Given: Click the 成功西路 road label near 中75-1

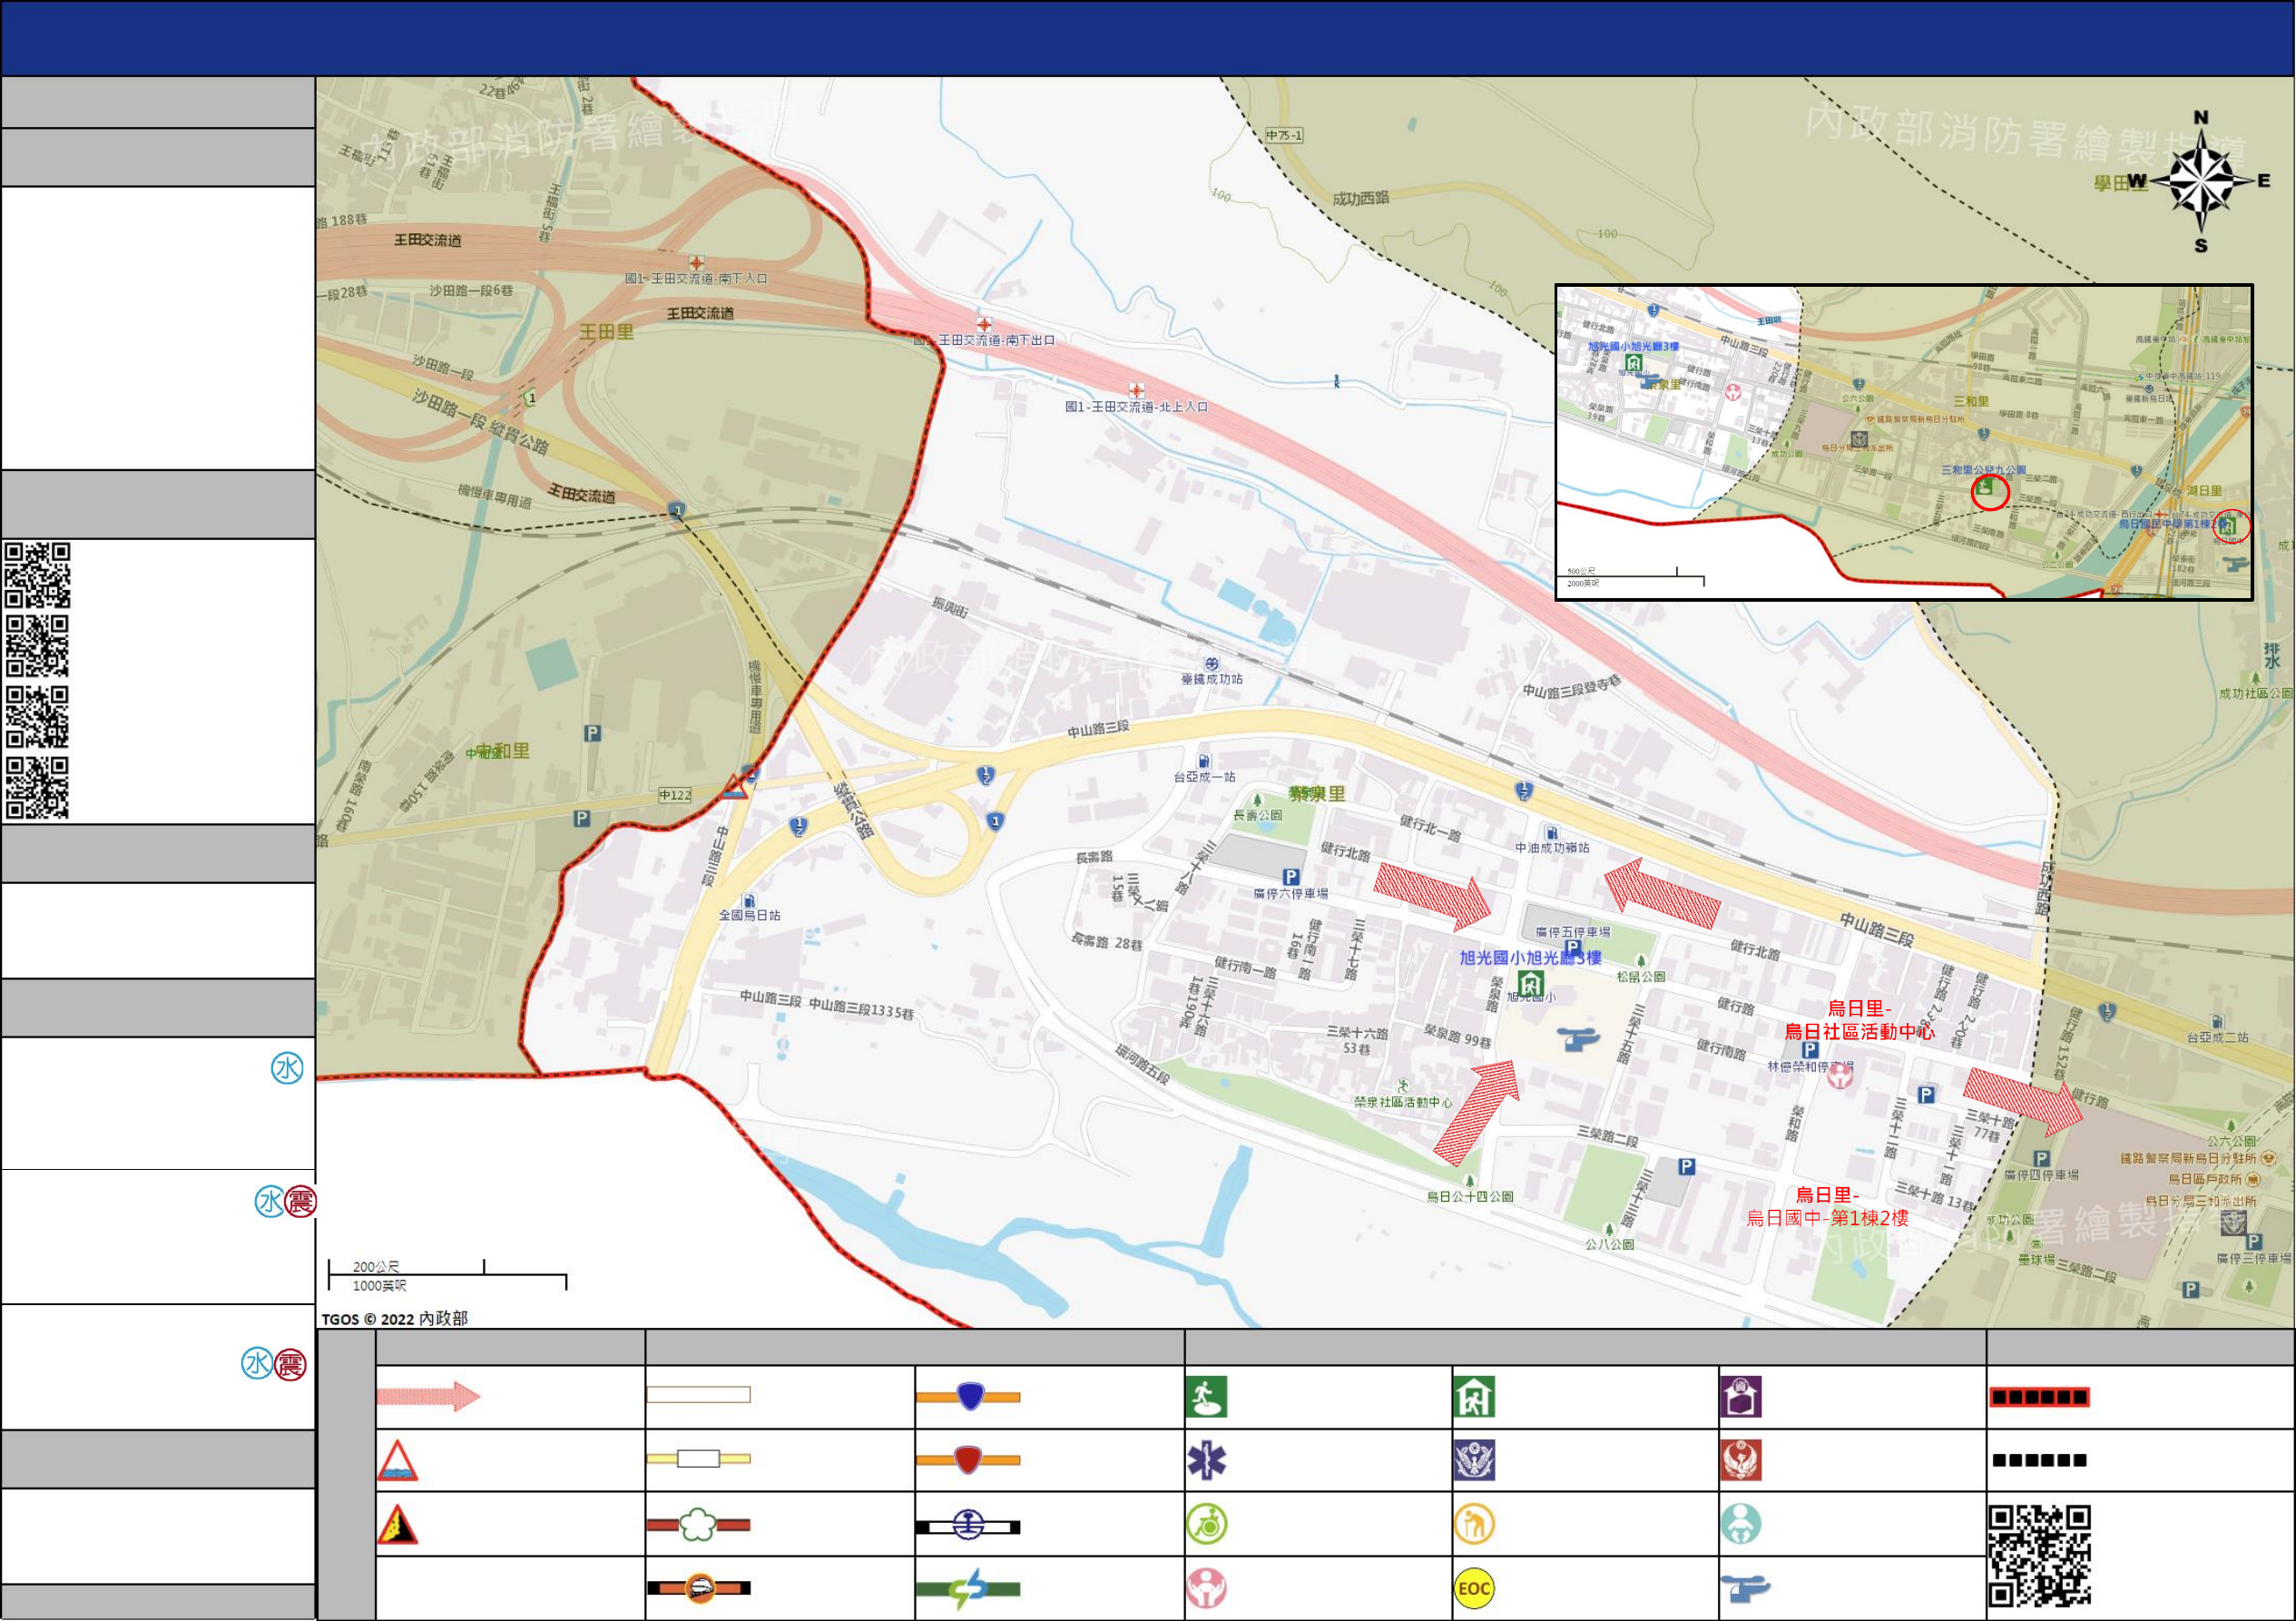Looking at the screenshot, I should coord(1360,198).
